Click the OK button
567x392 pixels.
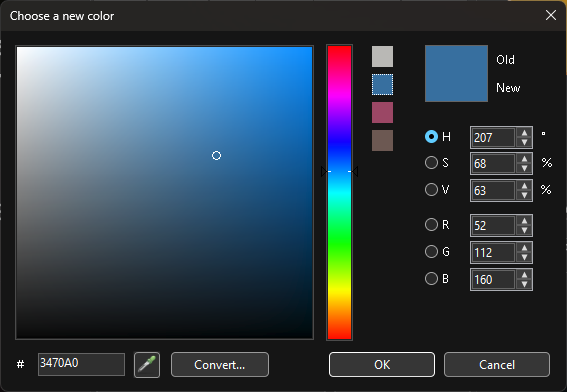[382, 365]
